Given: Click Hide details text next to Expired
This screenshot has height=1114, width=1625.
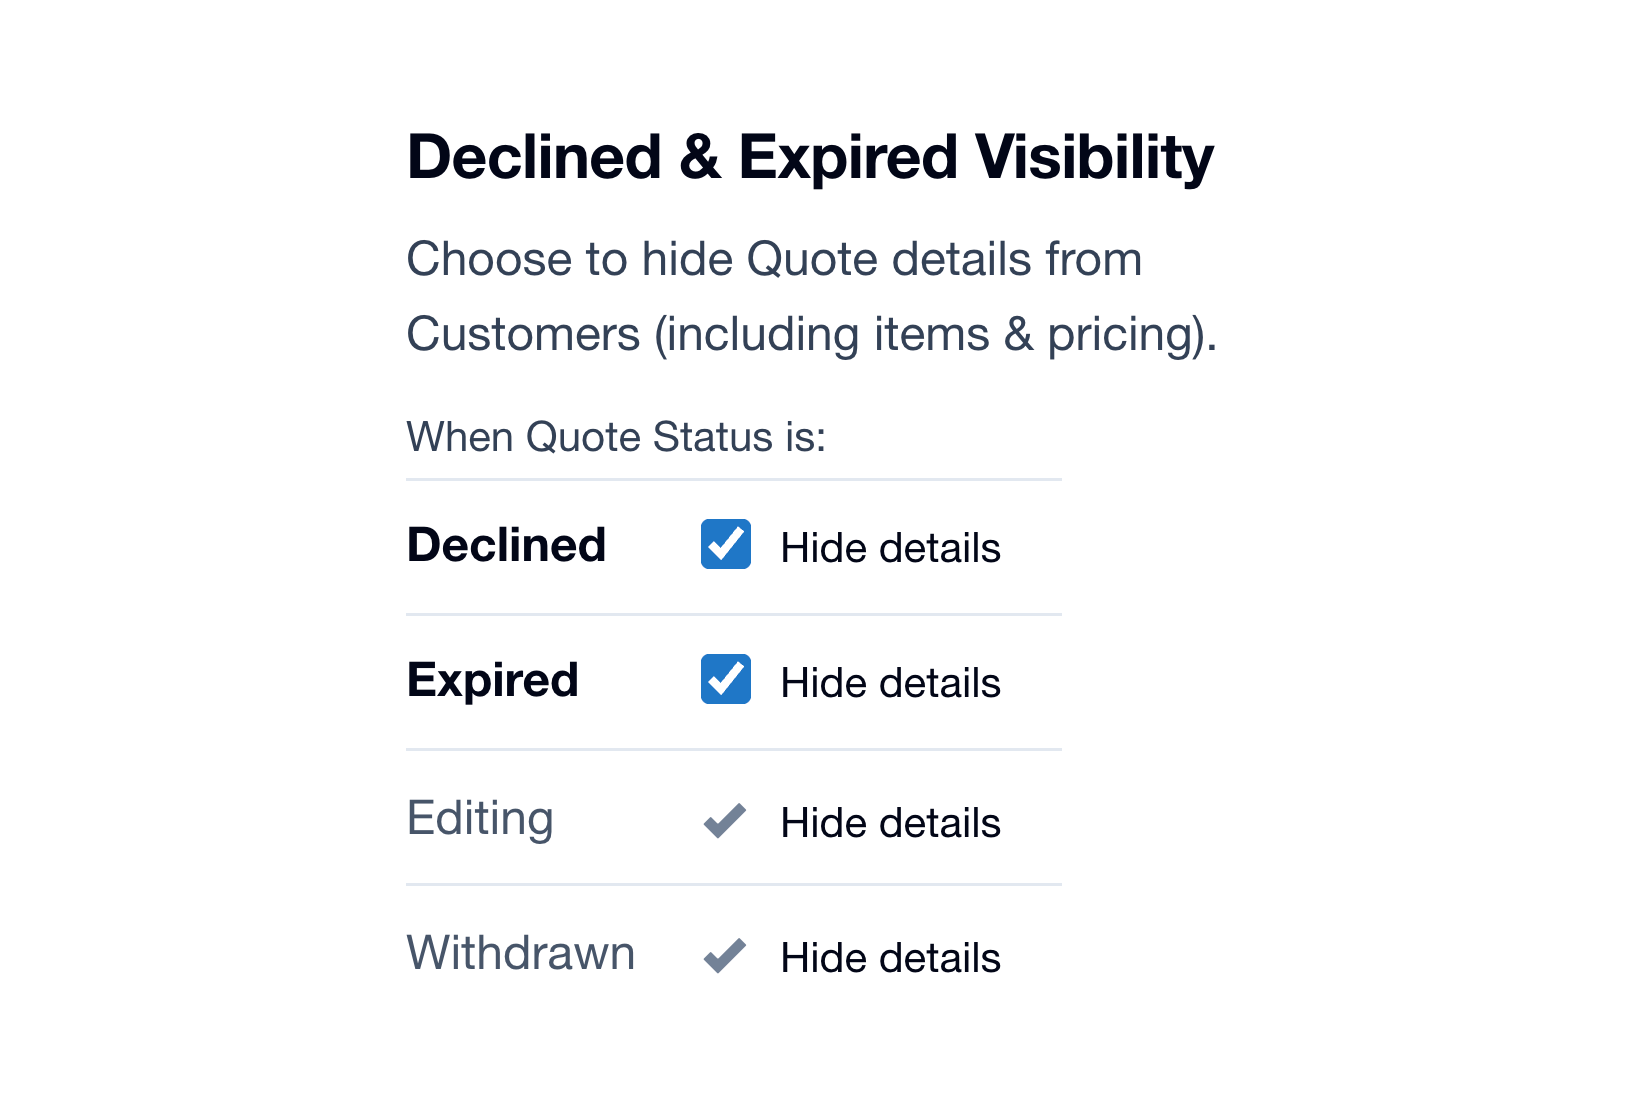Looking at the screenshot, I should point(890,683).
